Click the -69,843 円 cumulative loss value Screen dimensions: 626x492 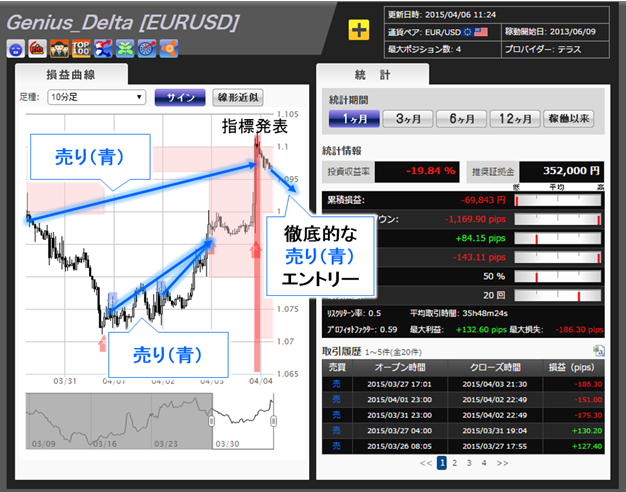point(483,200)
